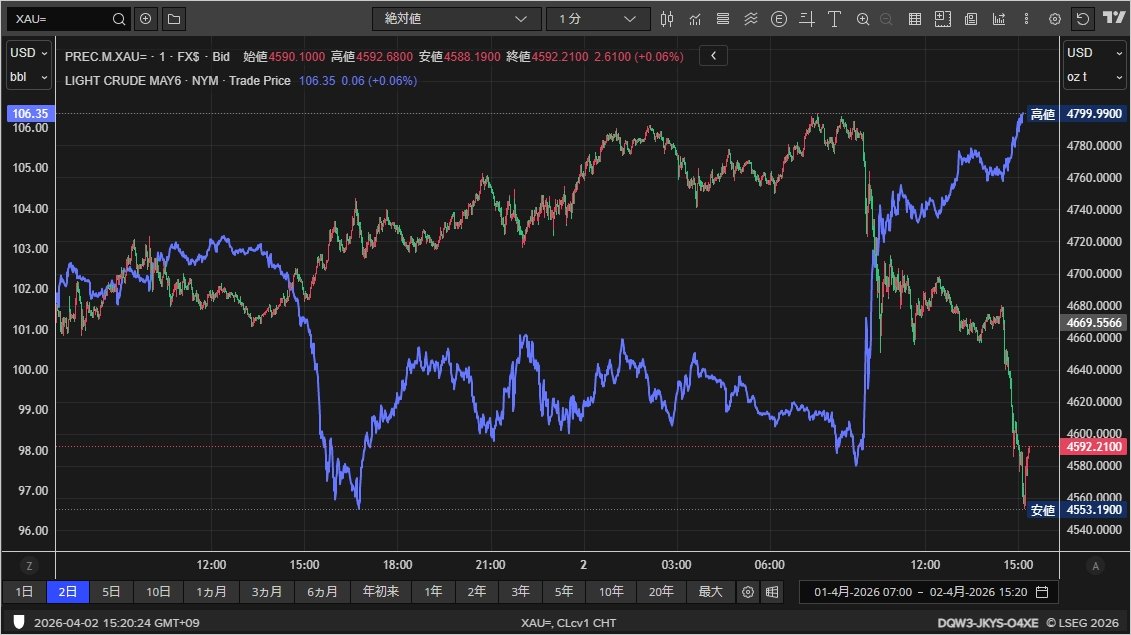1131x635 pixels.
Task: Choose the 年初来 year-to-date button
Action: pyautogui.click(x=381, y=592)
